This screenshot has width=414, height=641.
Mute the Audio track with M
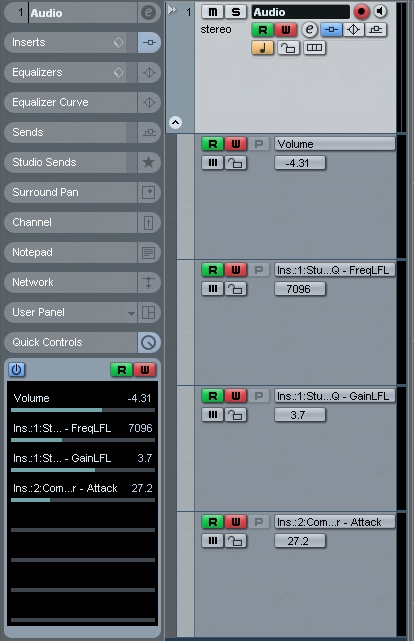(213, 12)
